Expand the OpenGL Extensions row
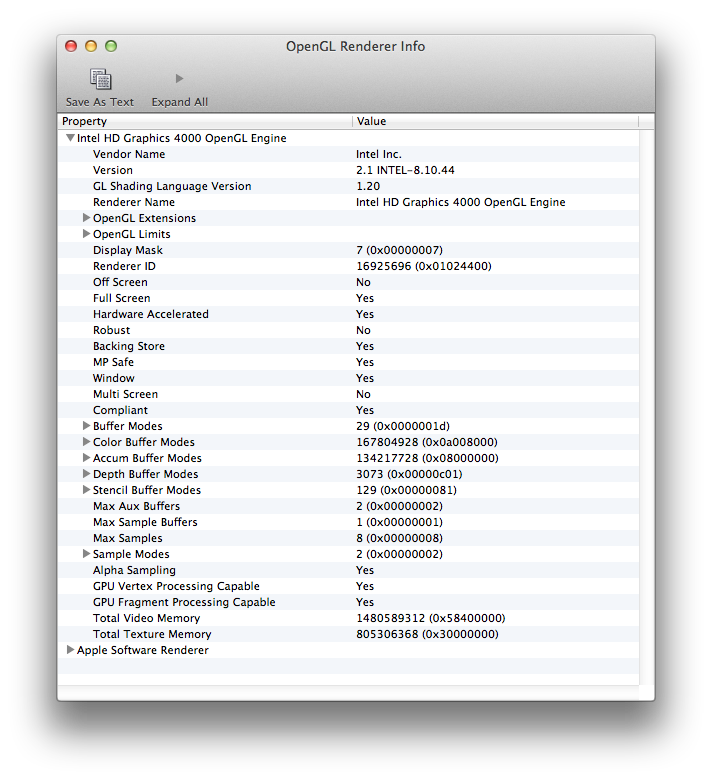This screenshot has width=712, height=780. click(86, 217)
